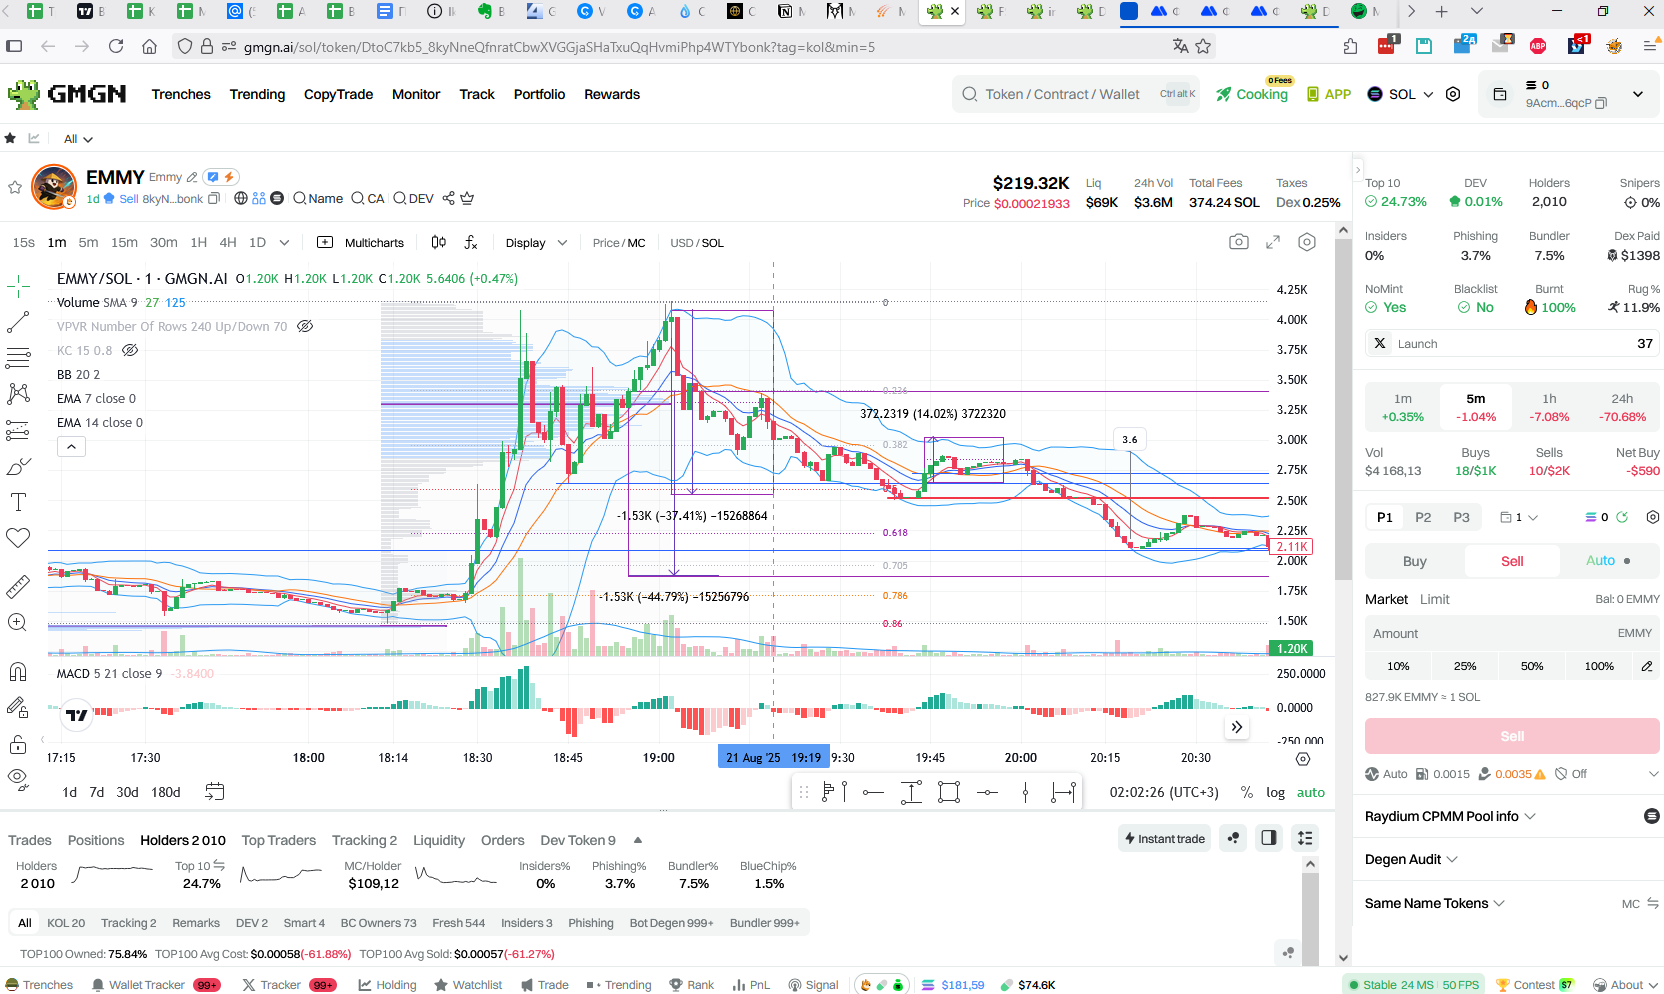1664x994 pixels.
Task: Select the text annotation tool
Action: pyautogui.click(x=18, y=502)
